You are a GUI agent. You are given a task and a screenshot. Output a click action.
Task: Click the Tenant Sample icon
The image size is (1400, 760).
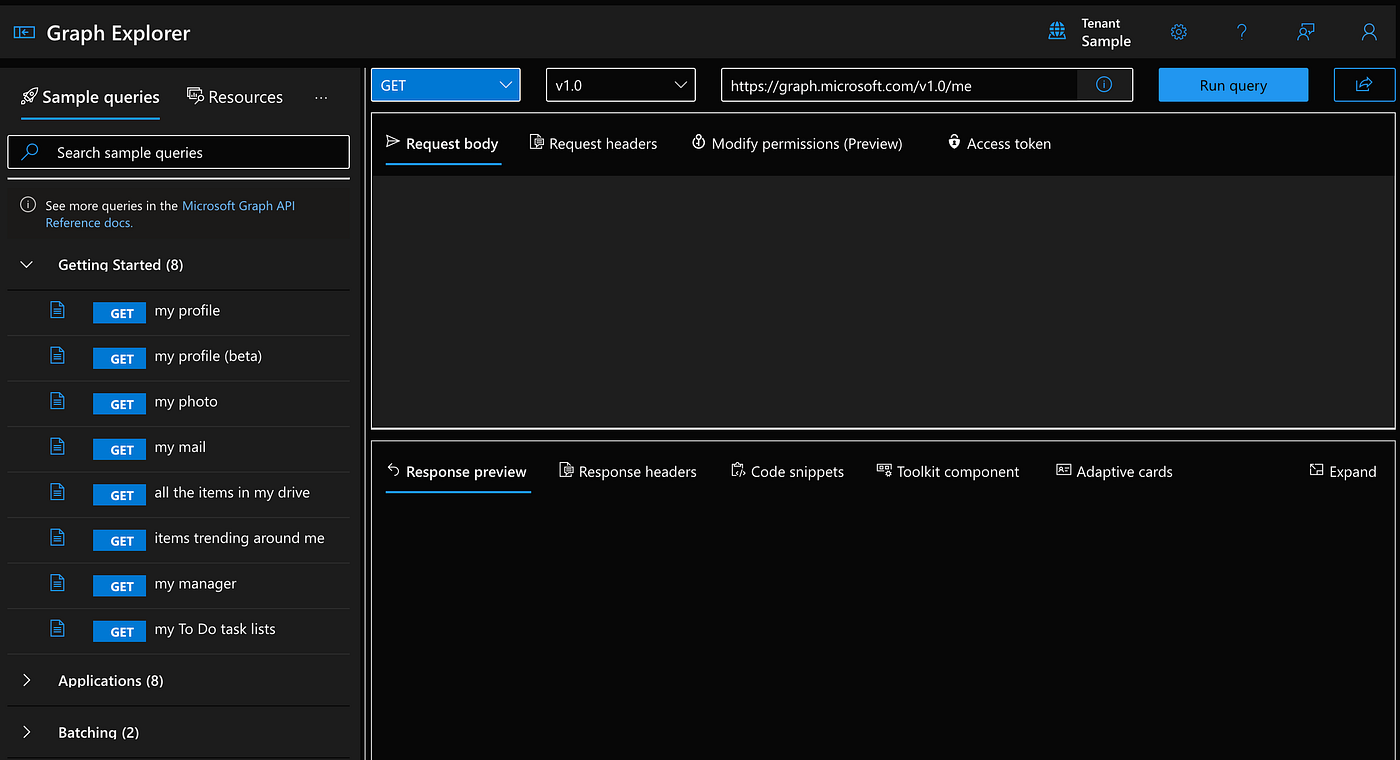(1057, 31)
